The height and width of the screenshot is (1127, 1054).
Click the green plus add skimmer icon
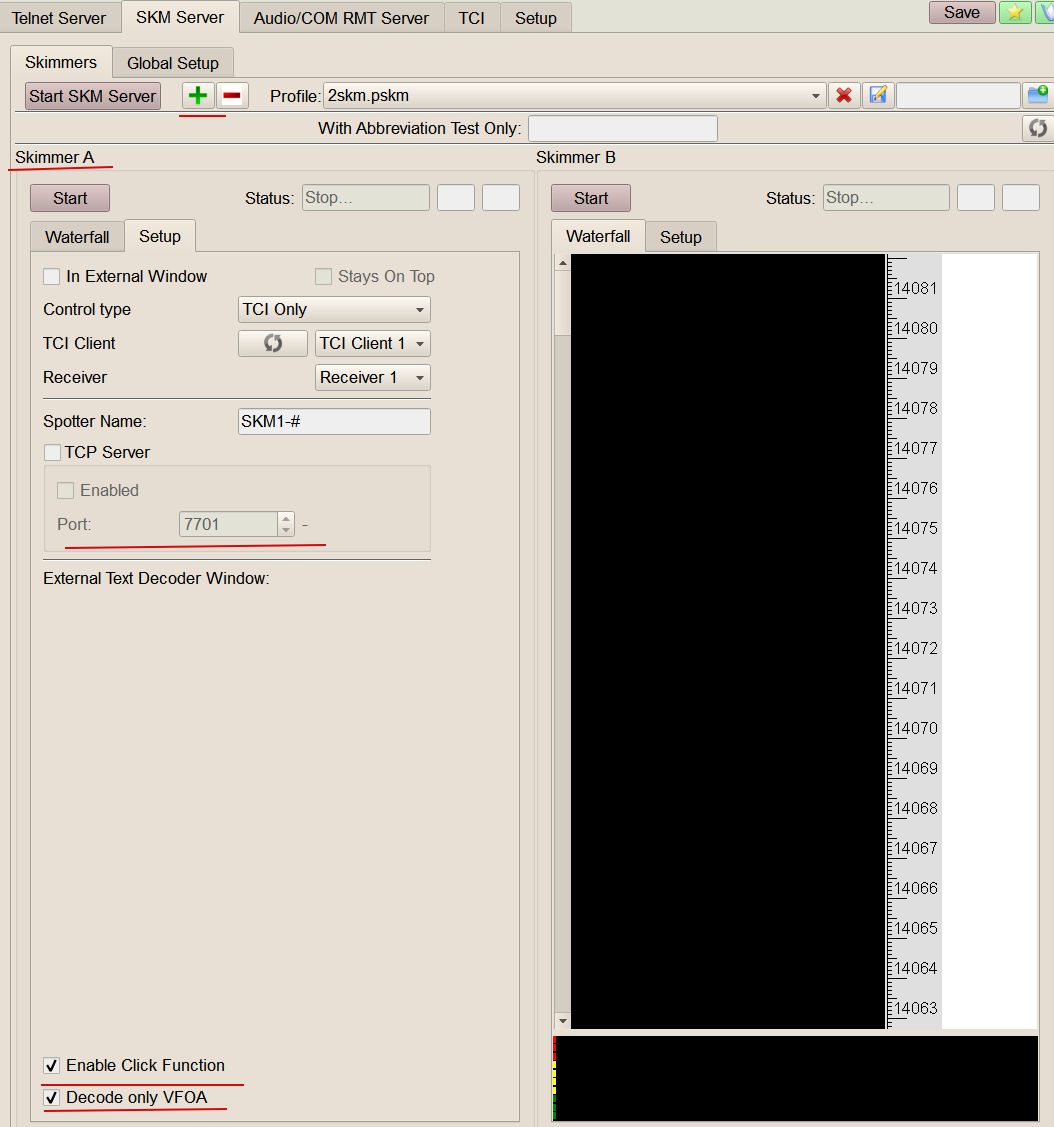[x=198, y=96]
